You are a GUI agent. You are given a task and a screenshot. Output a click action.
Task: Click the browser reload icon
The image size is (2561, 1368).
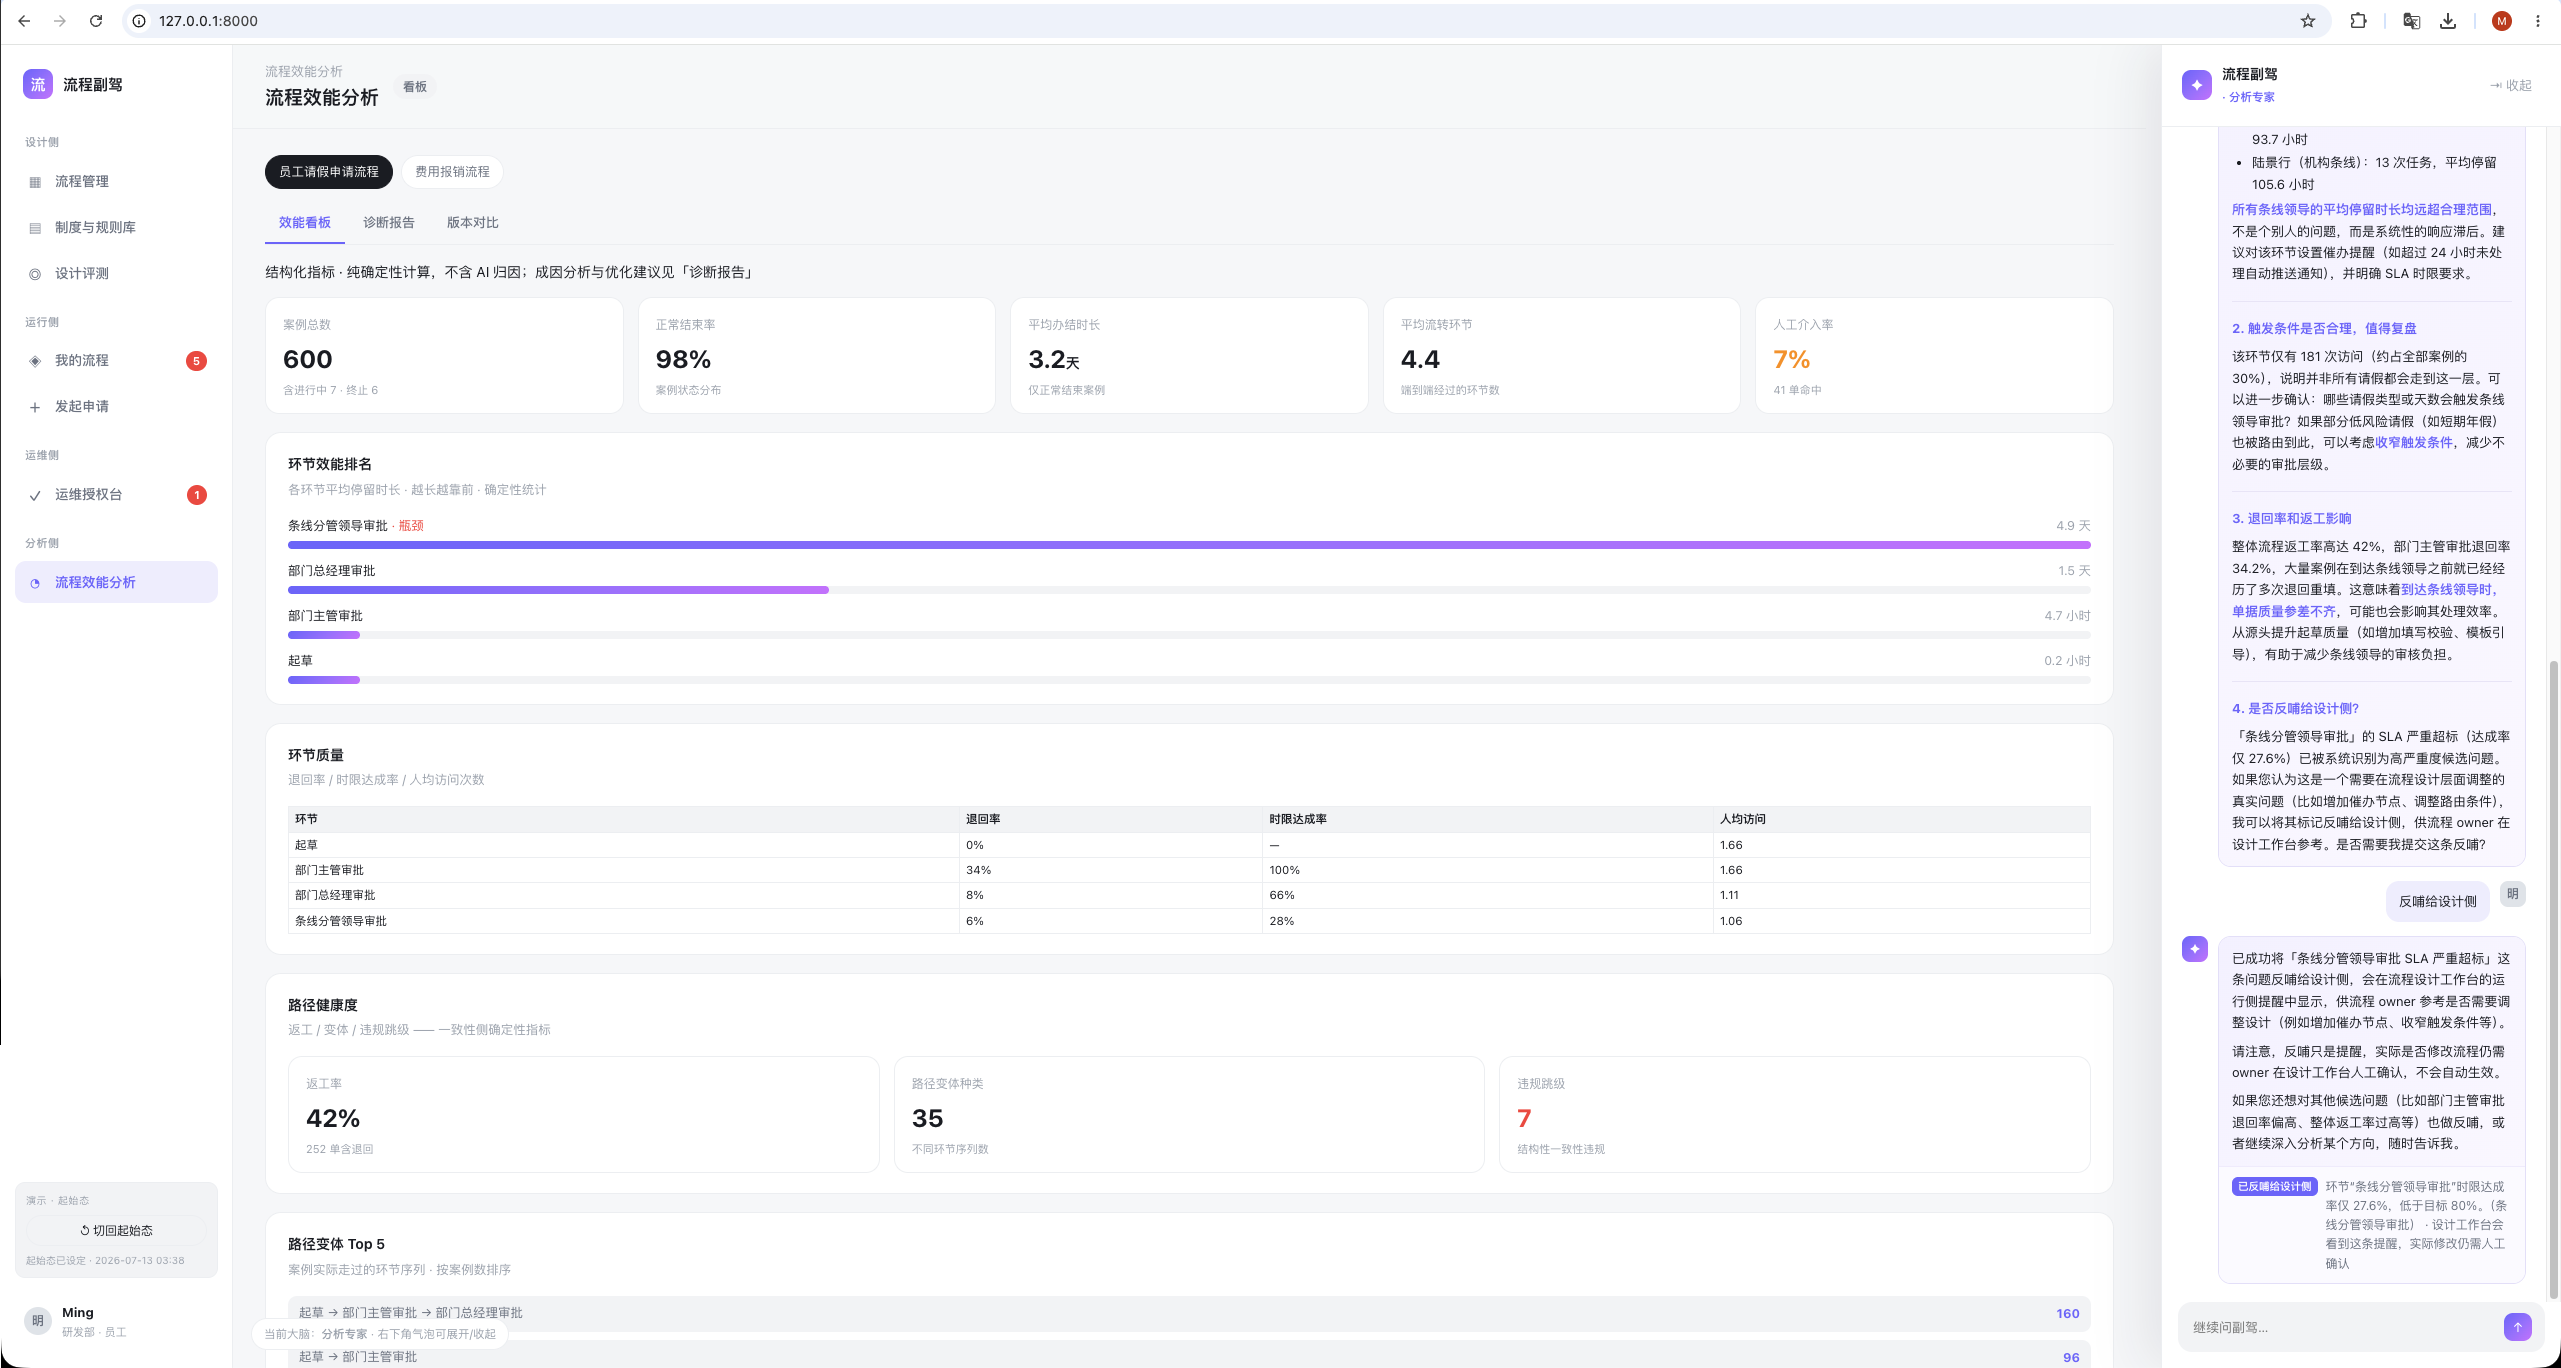pyautogui.click(x=96, y=21)
